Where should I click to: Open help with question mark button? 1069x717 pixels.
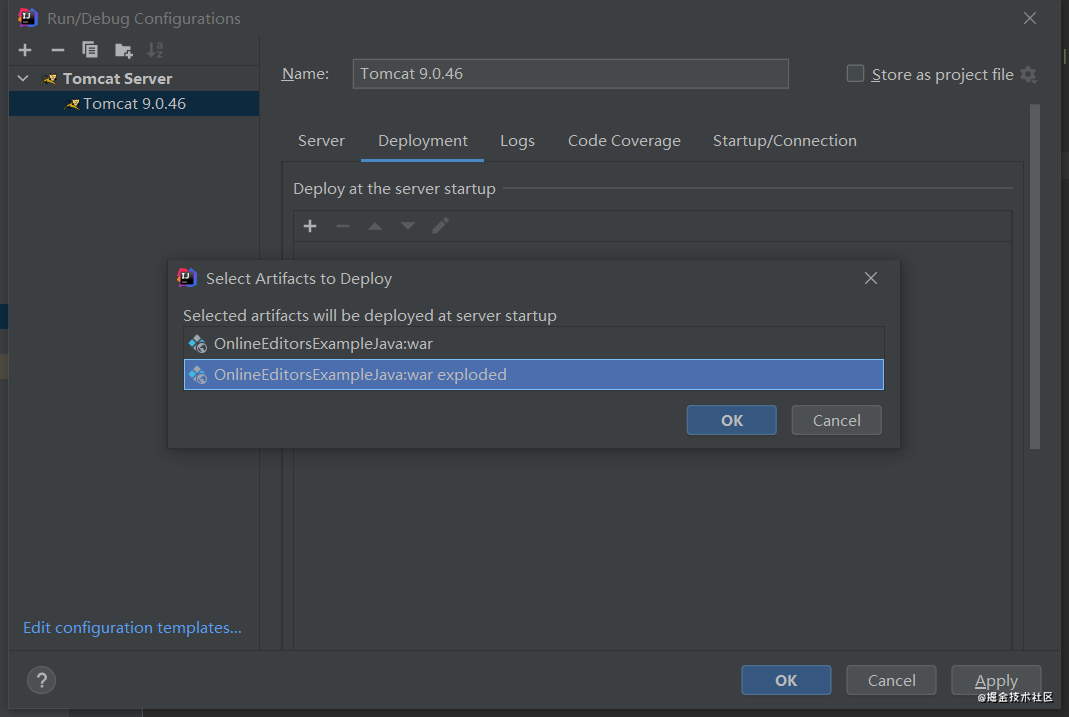pos(42,680)
